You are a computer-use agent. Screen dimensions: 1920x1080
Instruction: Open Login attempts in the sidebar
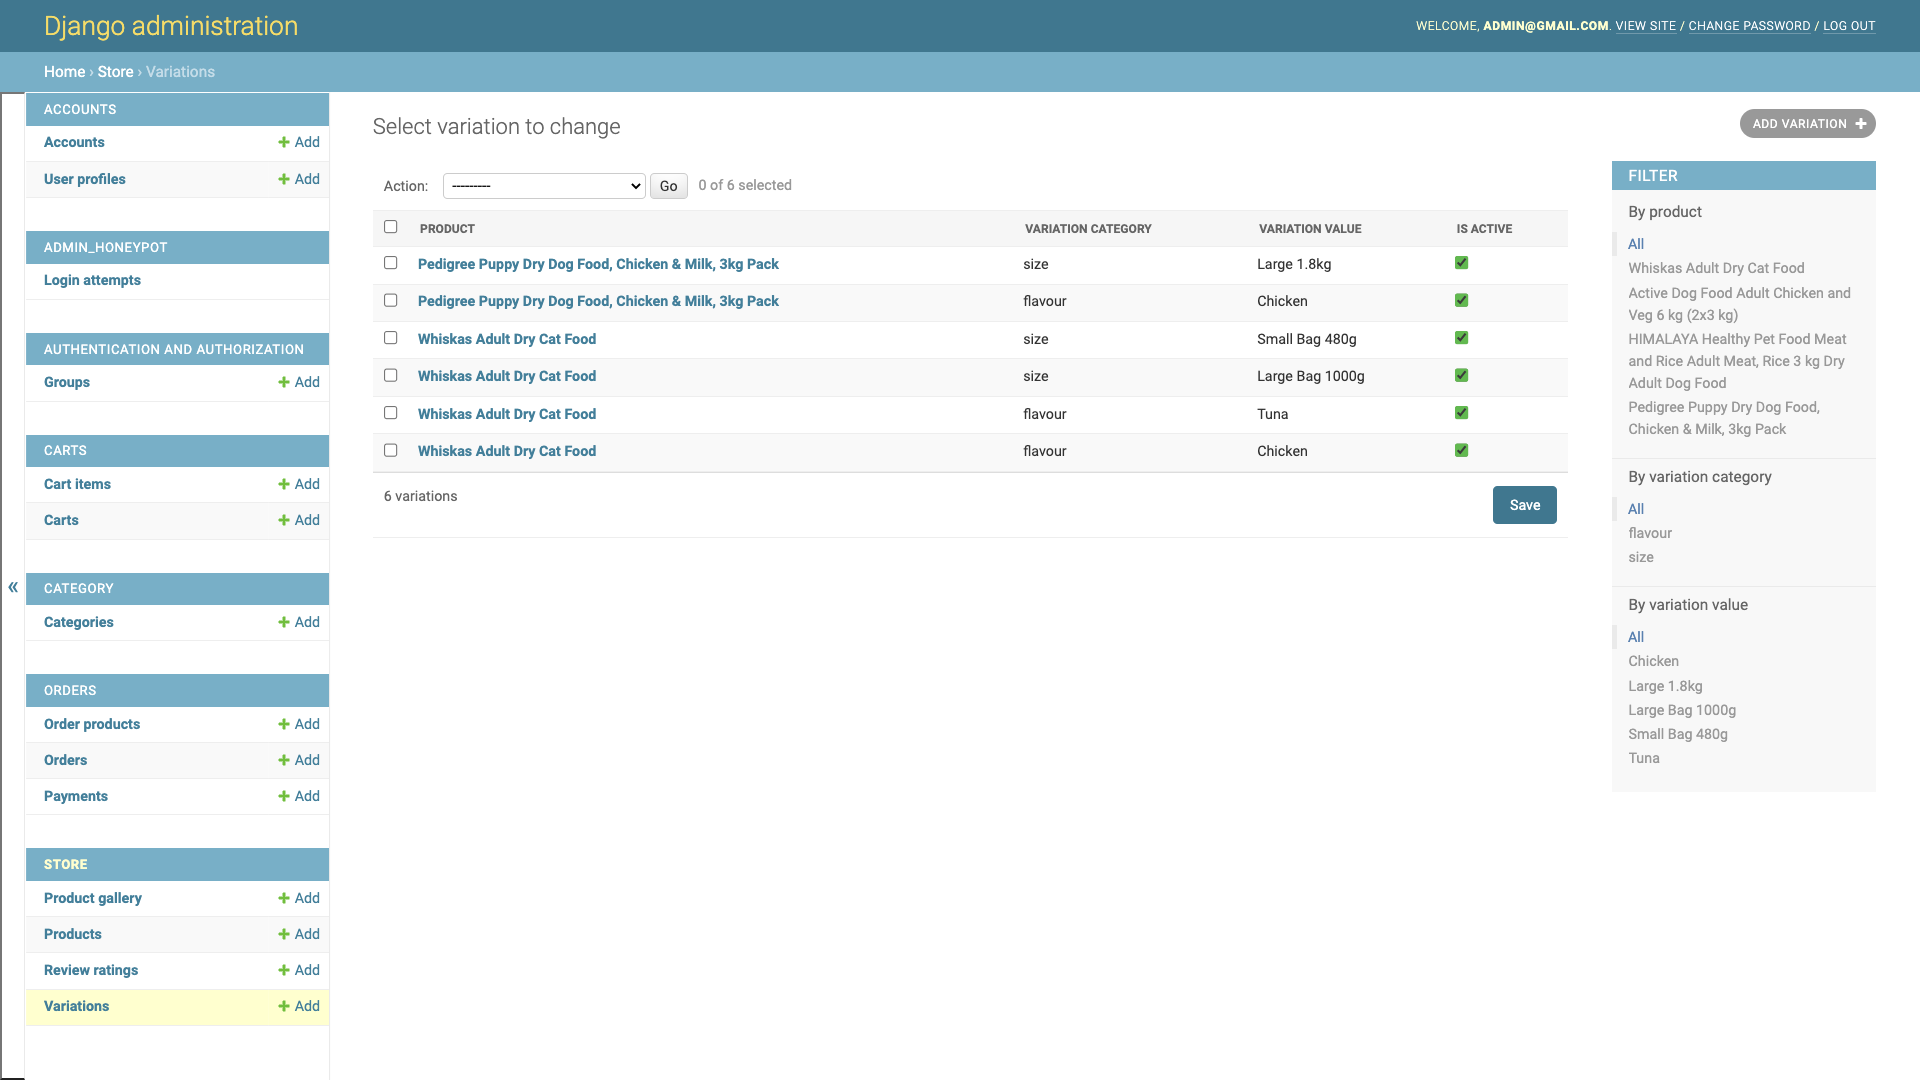tap(92, 281)
